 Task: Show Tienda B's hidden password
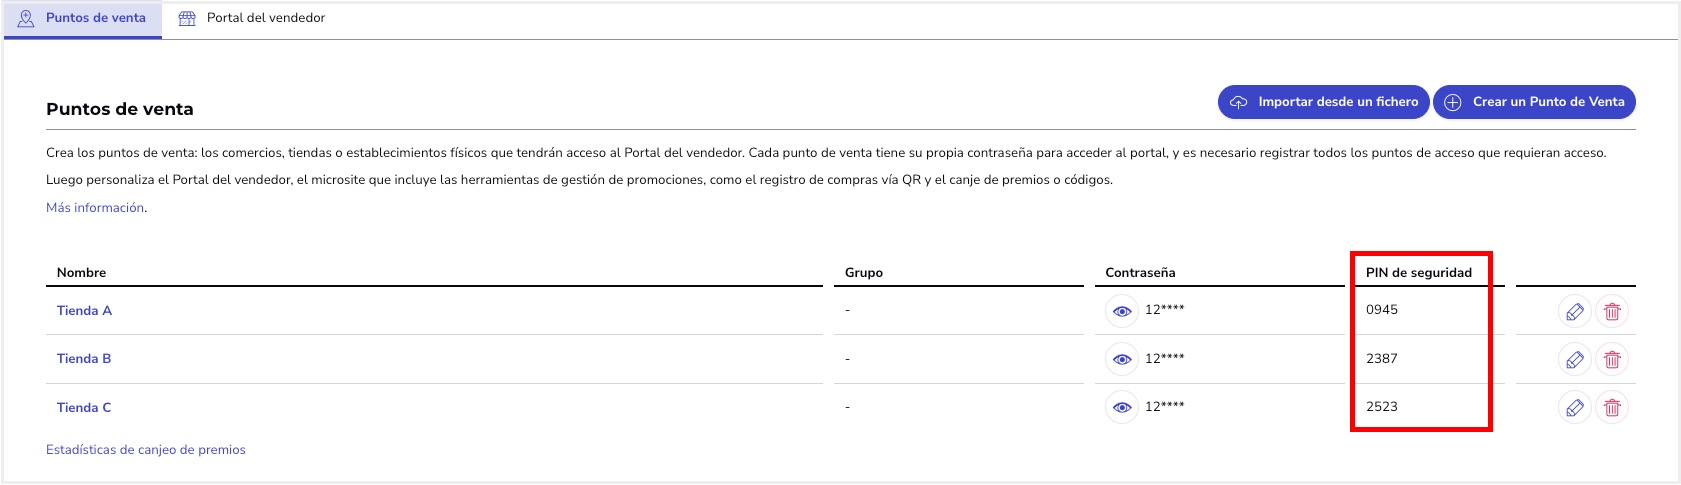coord(1122,359)
